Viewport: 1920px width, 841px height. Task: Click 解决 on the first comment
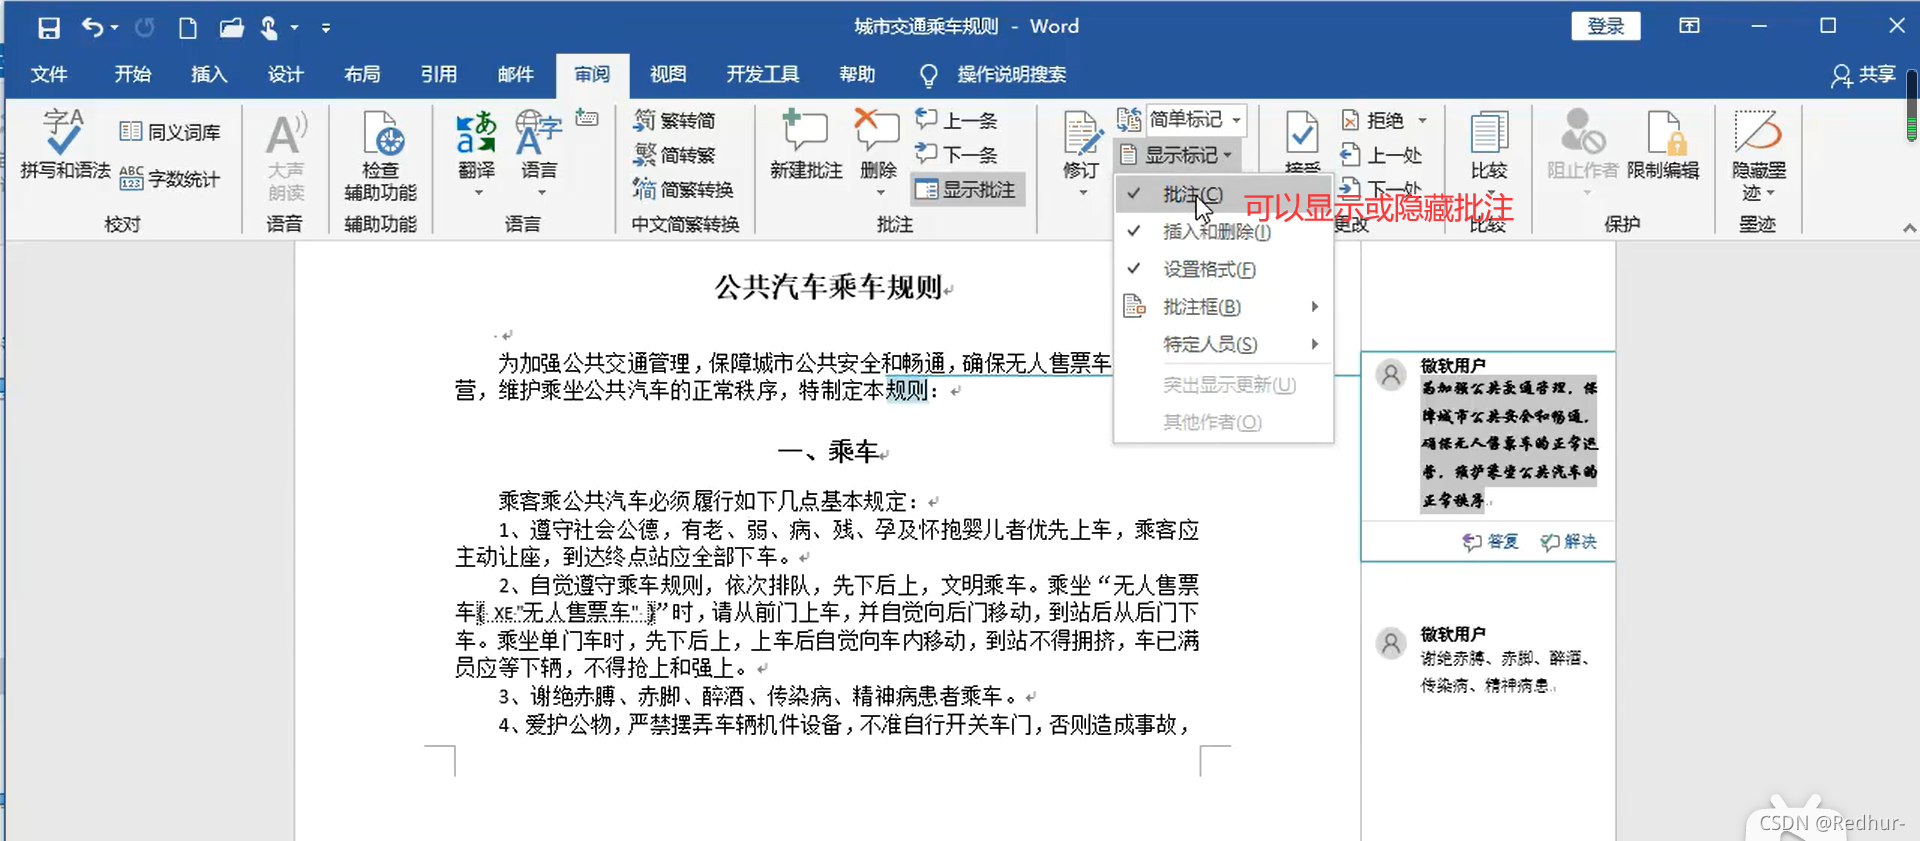[x=1569, y=541]
